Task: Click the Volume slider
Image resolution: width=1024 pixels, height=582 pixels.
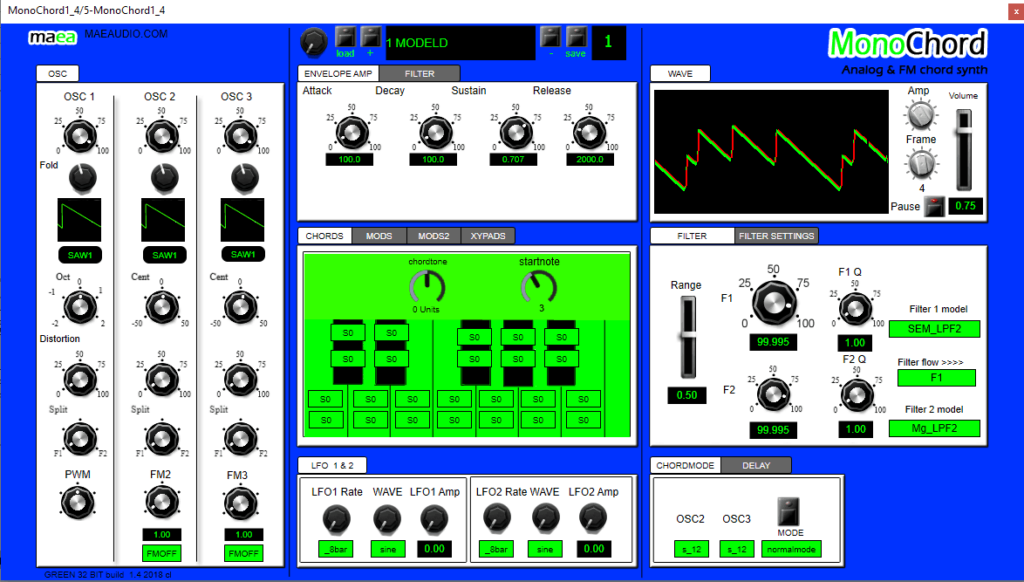Action: point(963,148)
